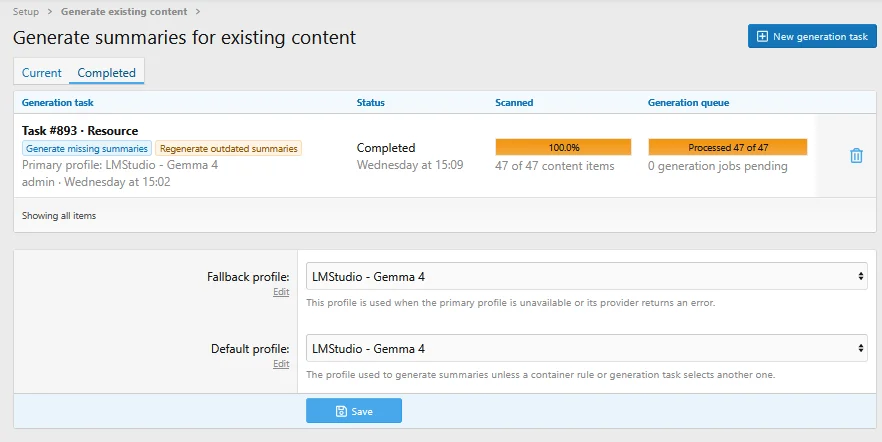882x442 pixels.
Task: Click the Completed status text
Action: (x=386, y=147)
